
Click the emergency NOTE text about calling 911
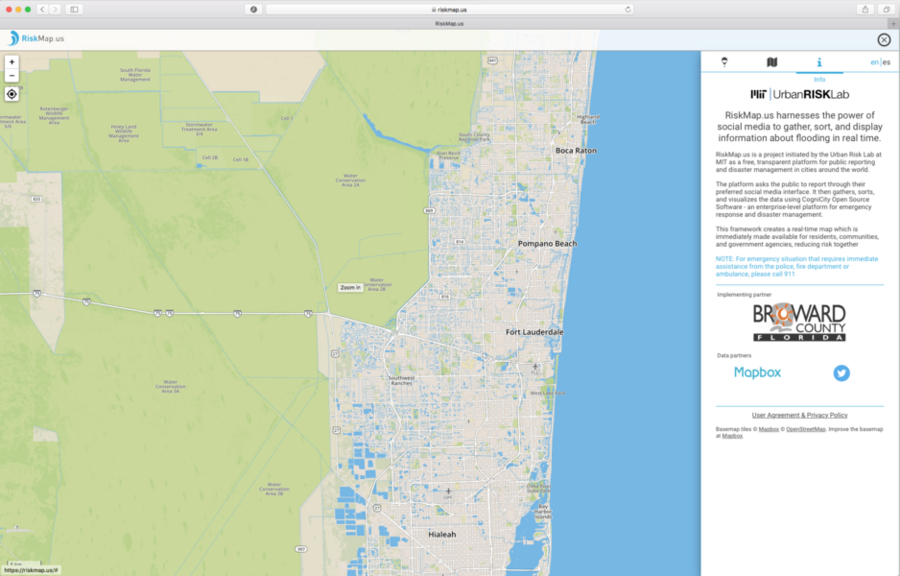797,266
